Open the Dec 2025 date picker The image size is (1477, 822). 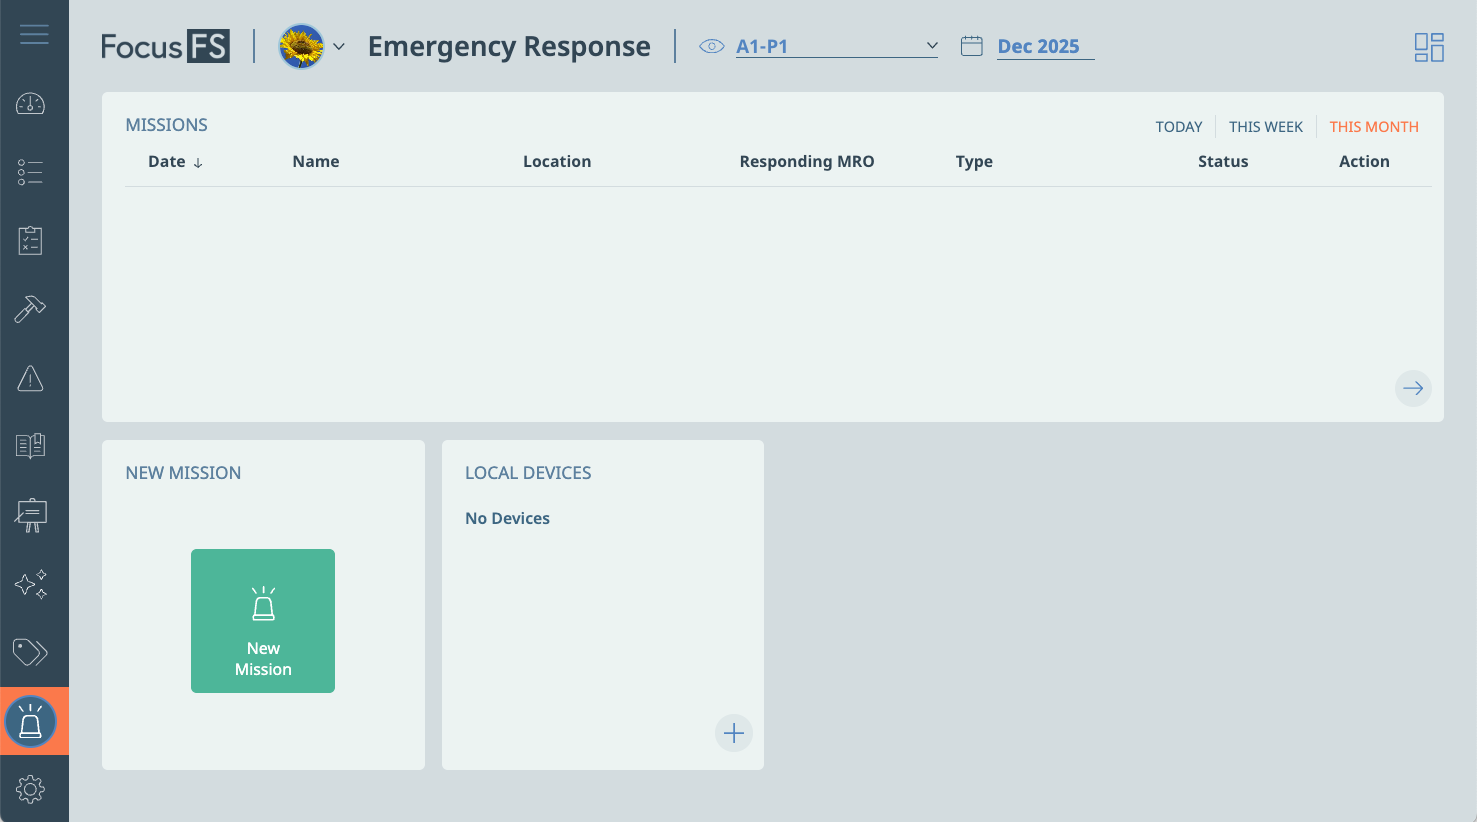[x=1038, y=47]
